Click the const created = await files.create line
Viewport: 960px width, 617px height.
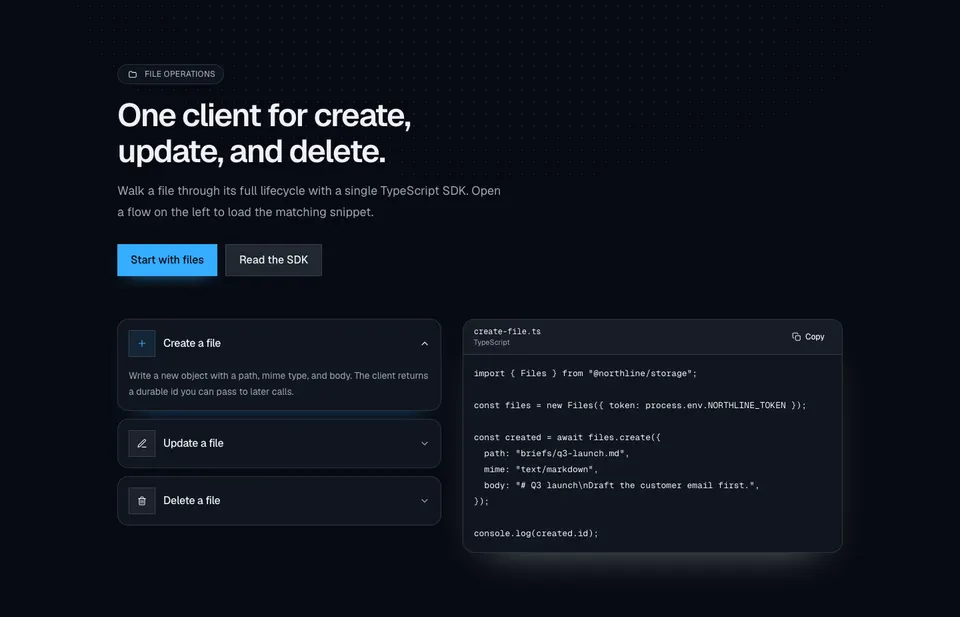pyautogui.click(x=567, y=437)
